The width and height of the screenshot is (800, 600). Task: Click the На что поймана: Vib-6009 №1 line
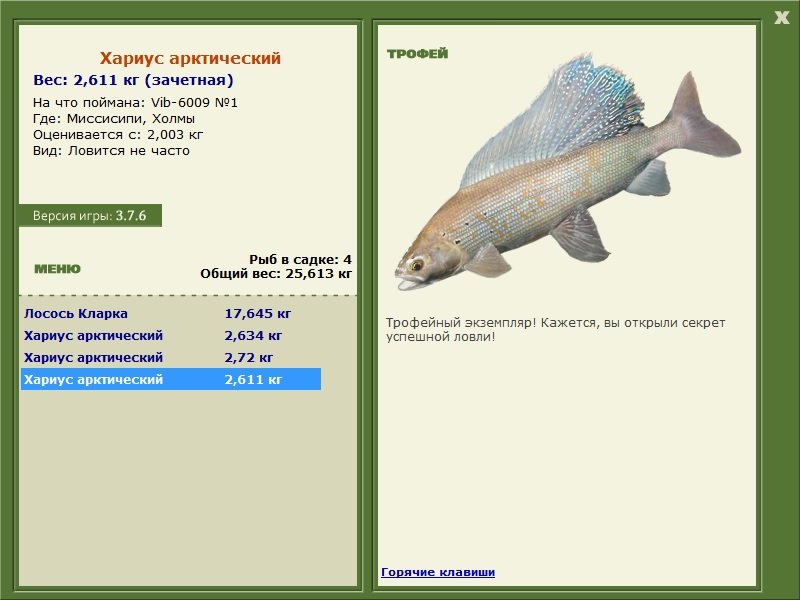(x=135, y=103)
